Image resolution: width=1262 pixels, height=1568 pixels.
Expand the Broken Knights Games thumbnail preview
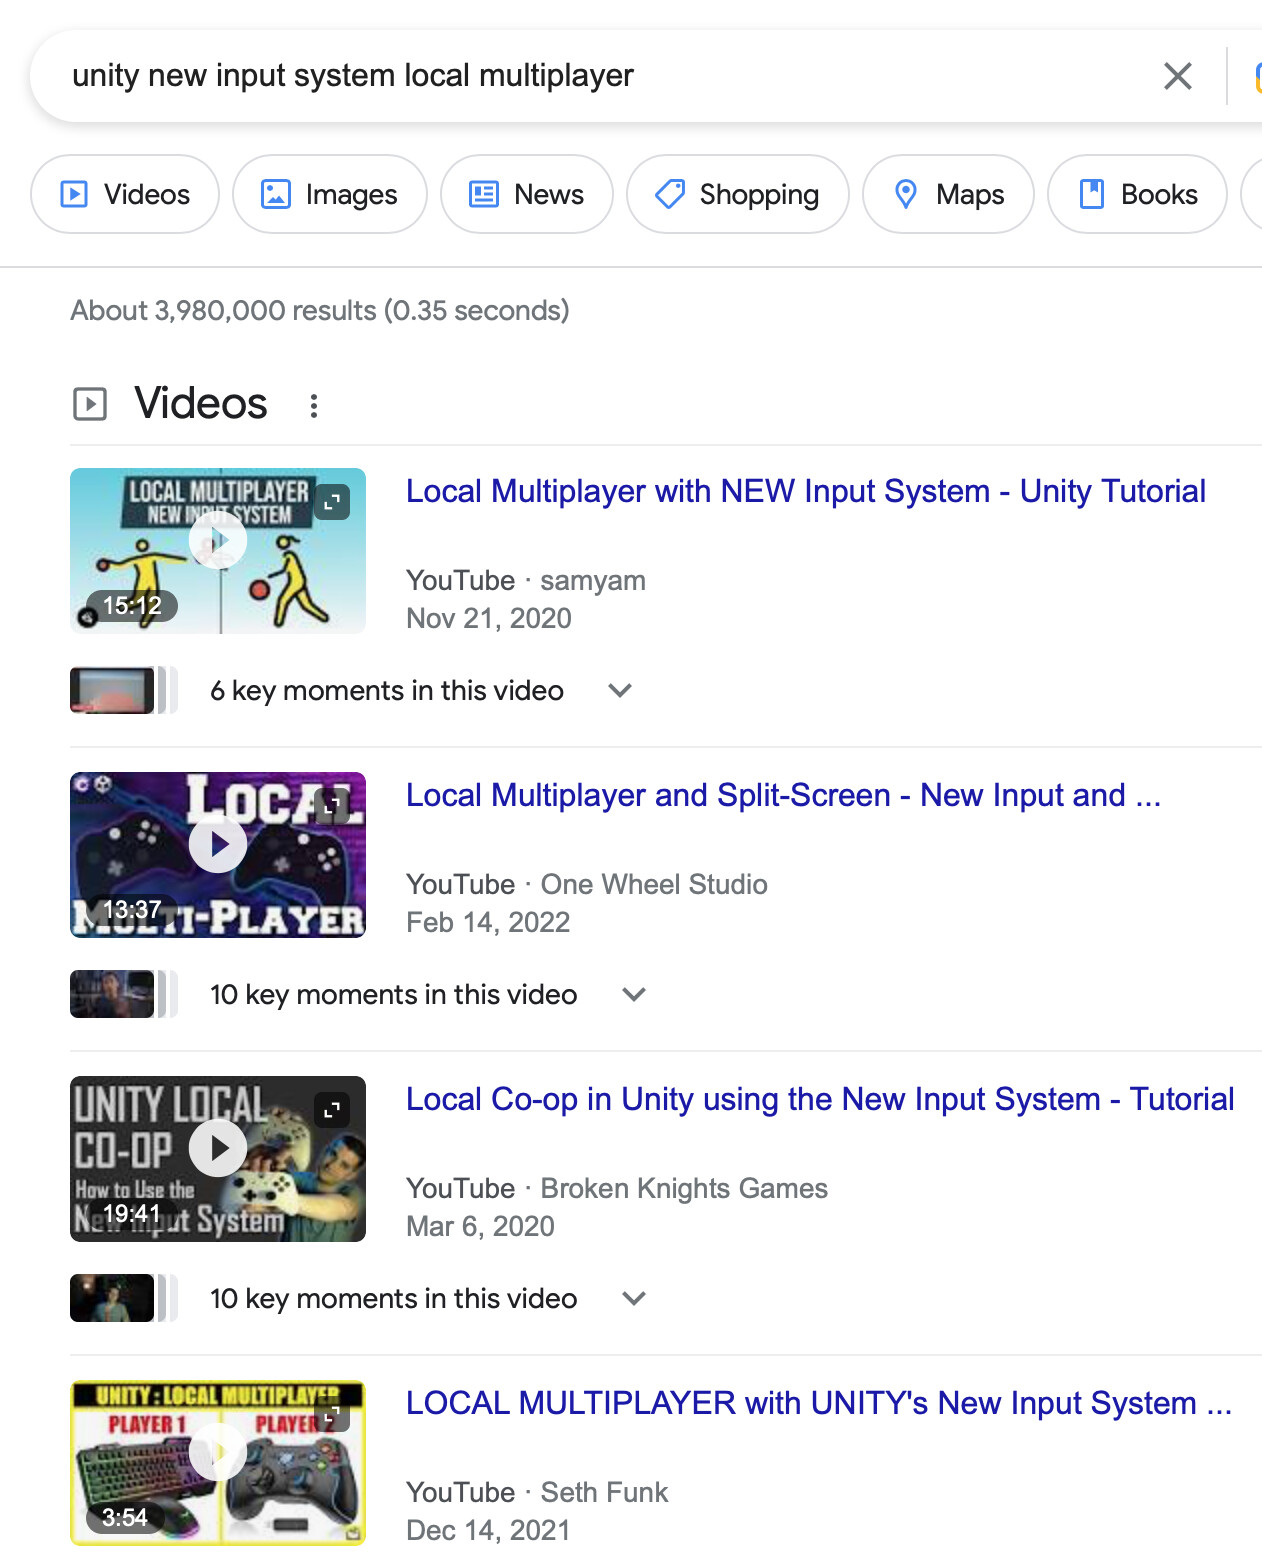[x=332, y=1110]
